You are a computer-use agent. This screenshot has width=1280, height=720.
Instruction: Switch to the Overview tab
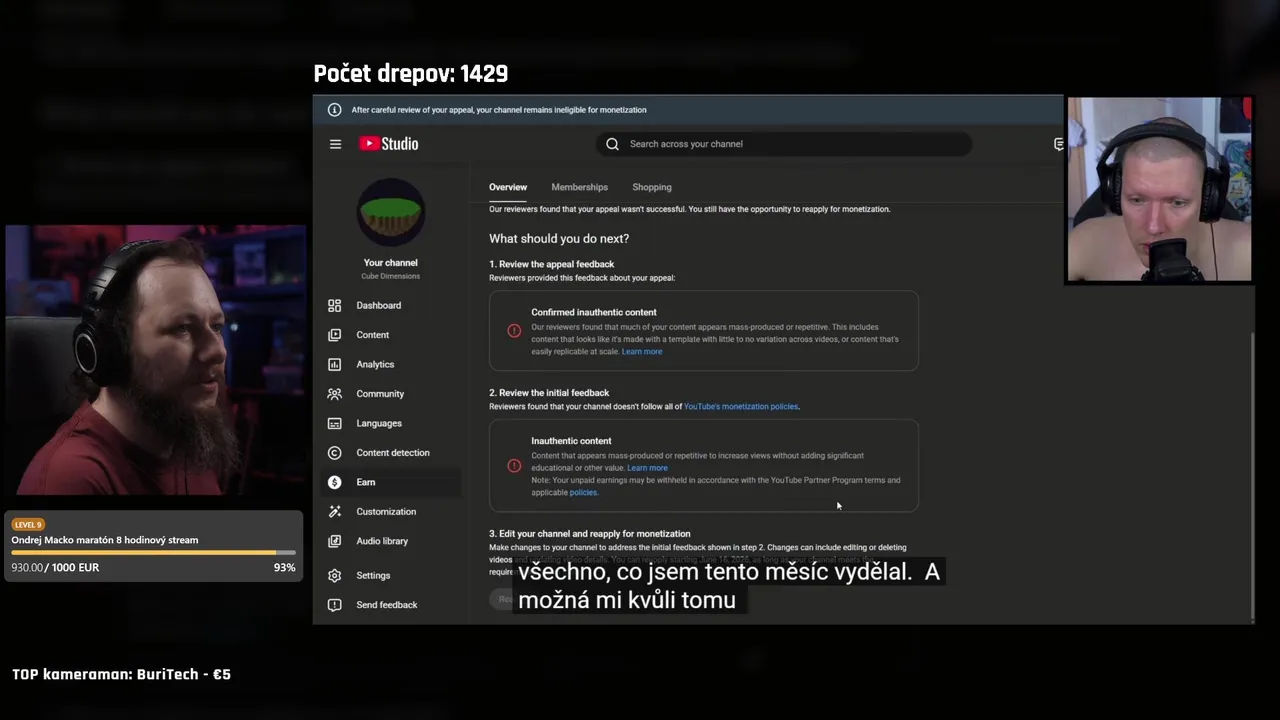pyautogui.click(x=508, y=187)
